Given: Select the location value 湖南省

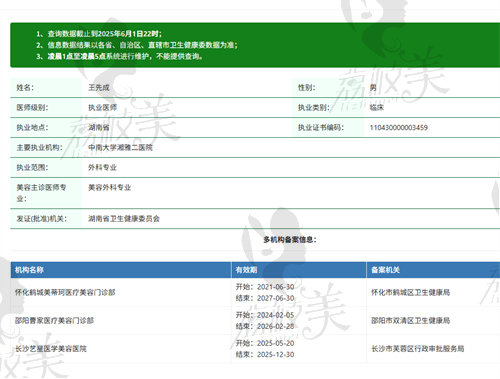Looking at the screenshot, I should coord(99,127).
